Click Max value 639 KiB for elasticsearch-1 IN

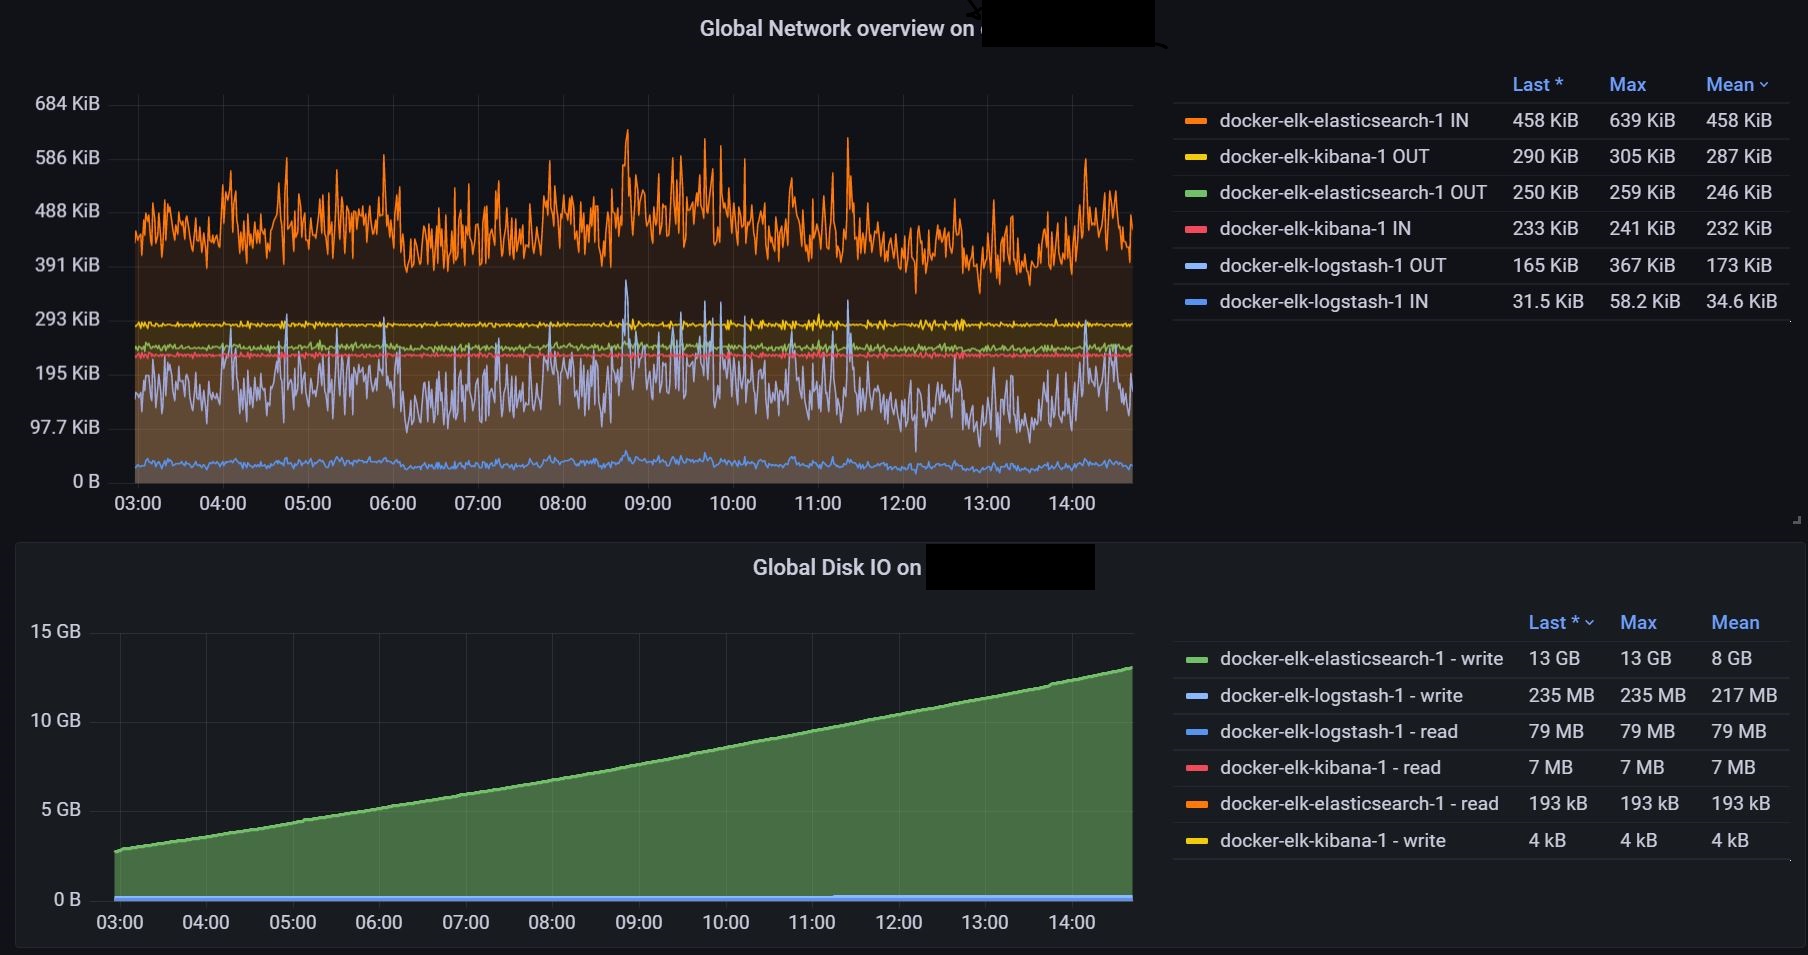tap(1642, 121)
